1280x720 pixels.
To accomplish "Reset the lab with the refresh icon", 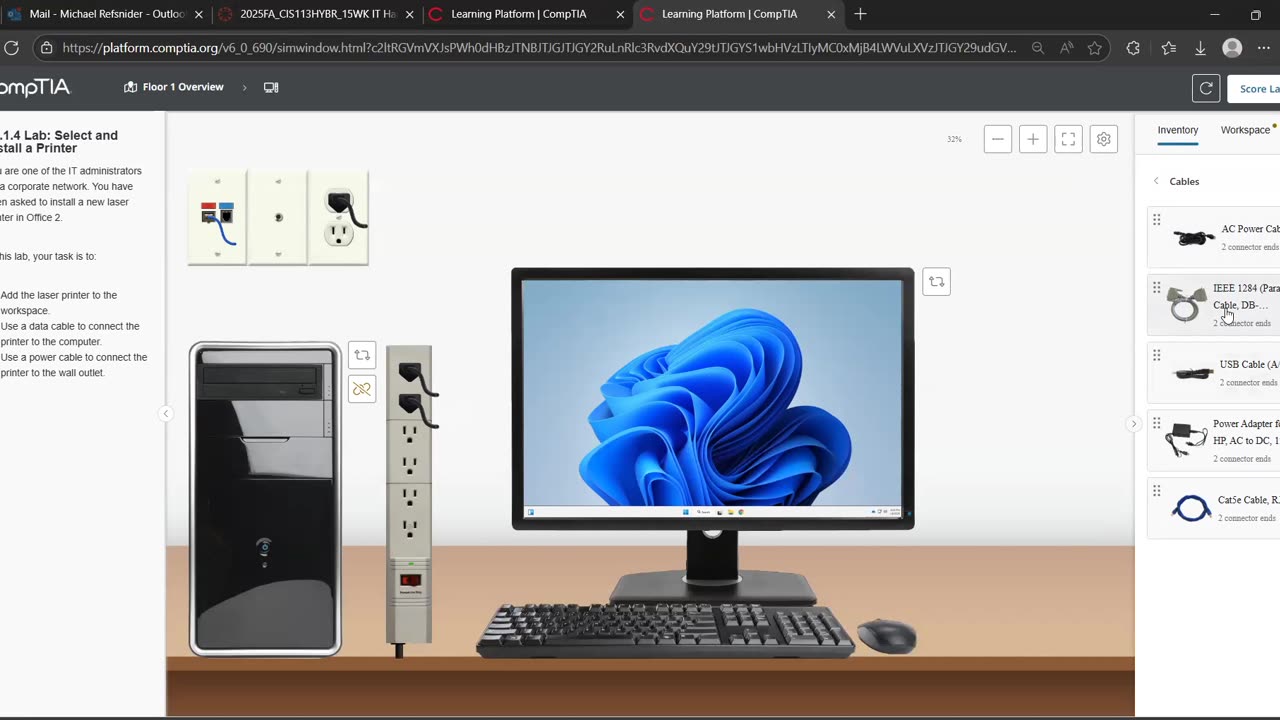I will coord(1206,88).
